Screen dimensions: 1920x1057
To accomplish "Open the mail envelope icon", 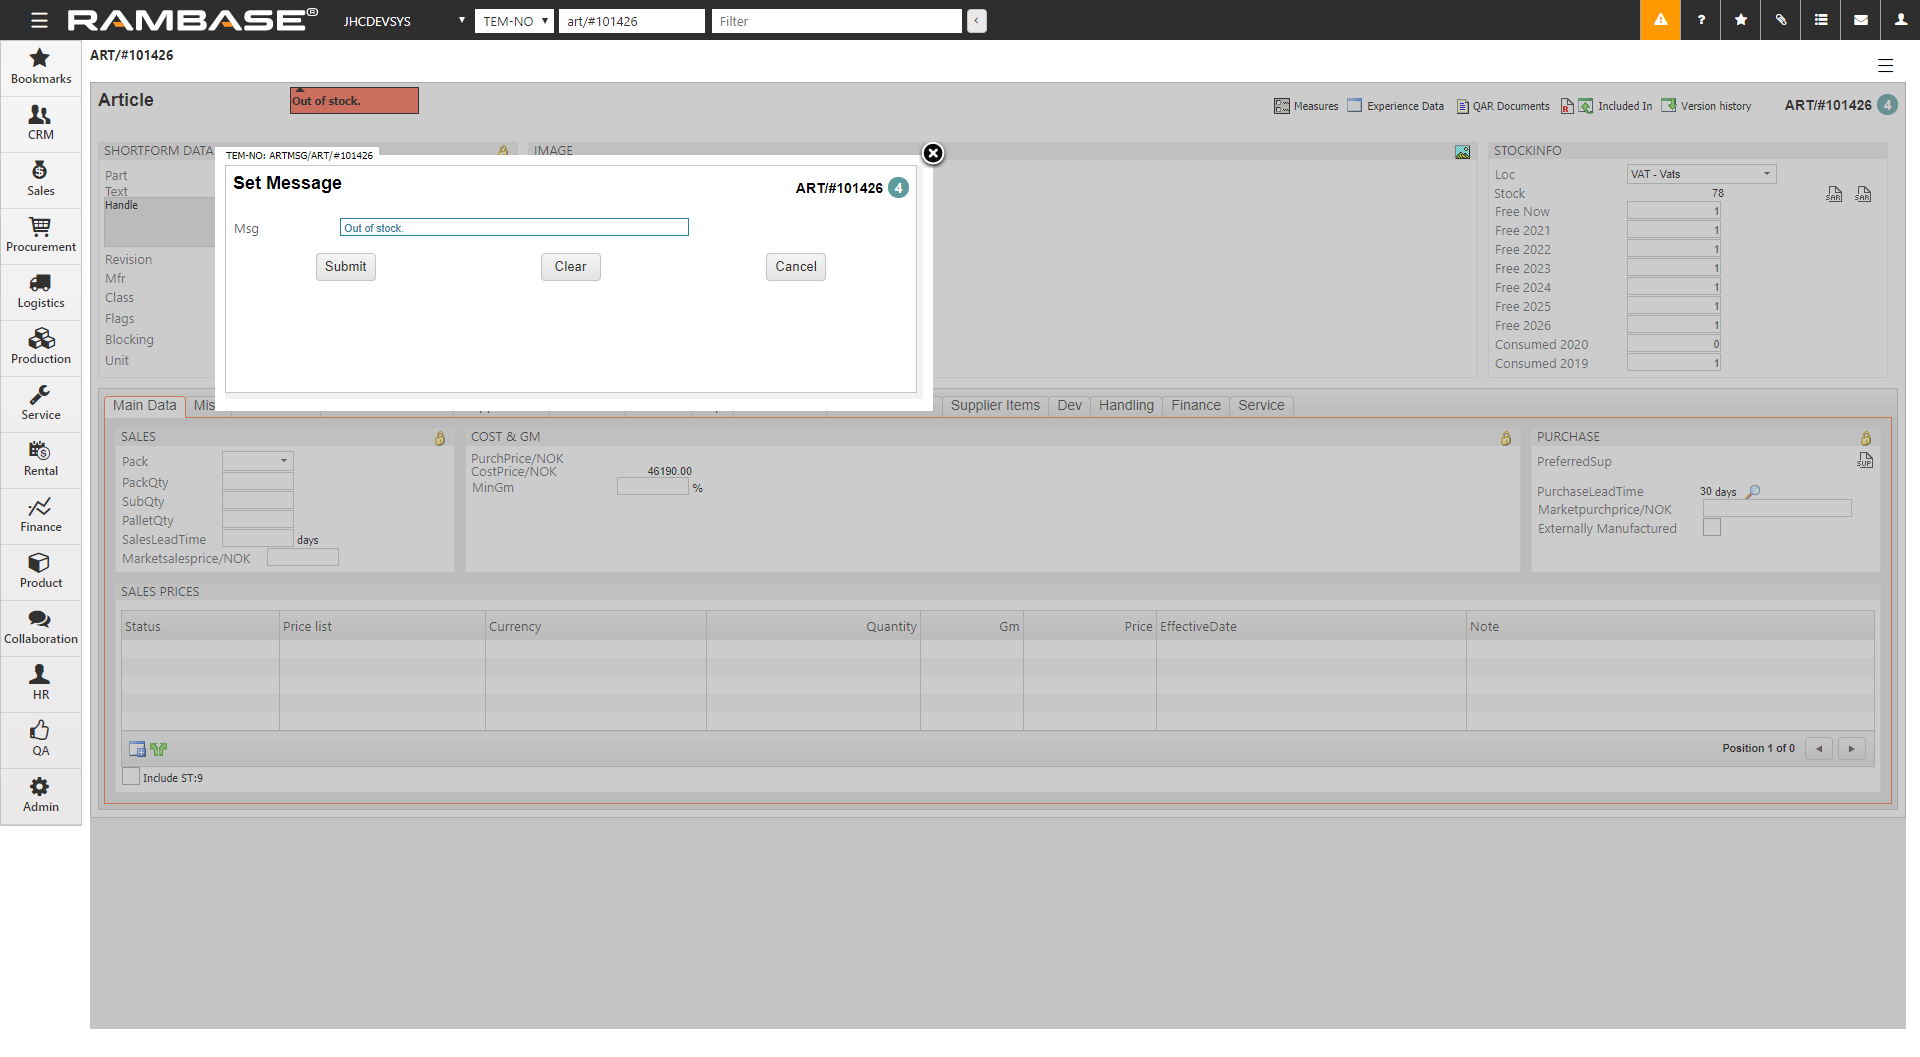I will (x=1861, y=20).
